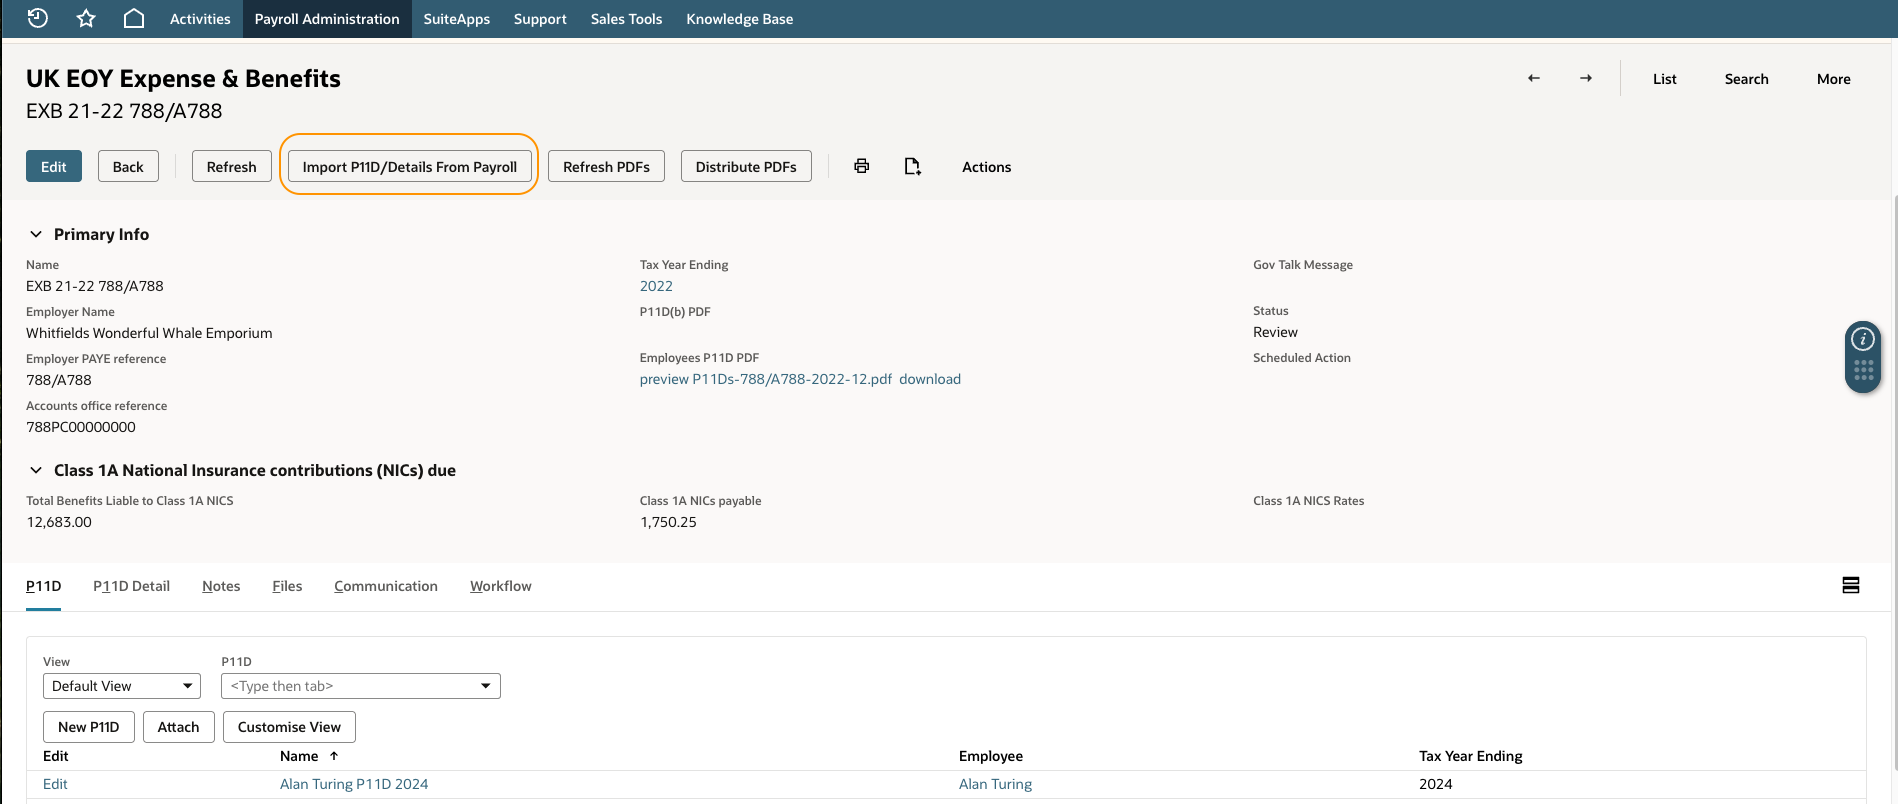Click the Refresh PDFs button
This screenshot has width=1898, height=804.
coord(606,166)
